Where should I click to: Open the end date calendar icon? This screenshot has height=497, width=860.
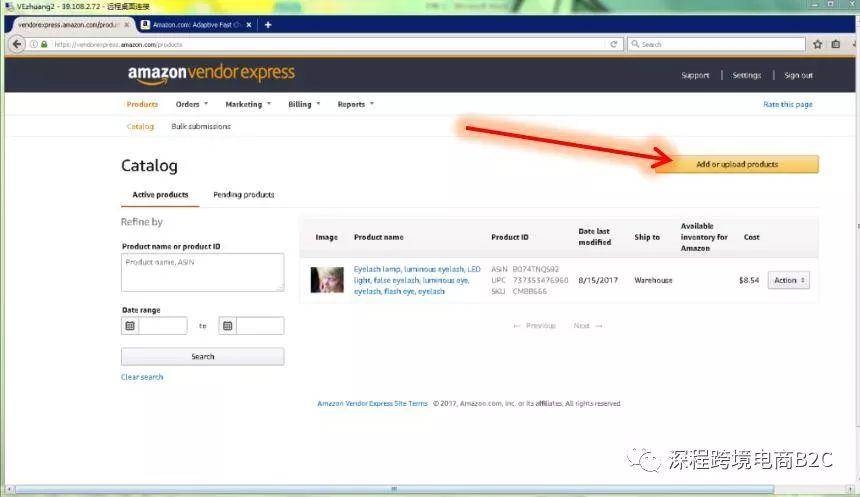[x=228, y=326]
